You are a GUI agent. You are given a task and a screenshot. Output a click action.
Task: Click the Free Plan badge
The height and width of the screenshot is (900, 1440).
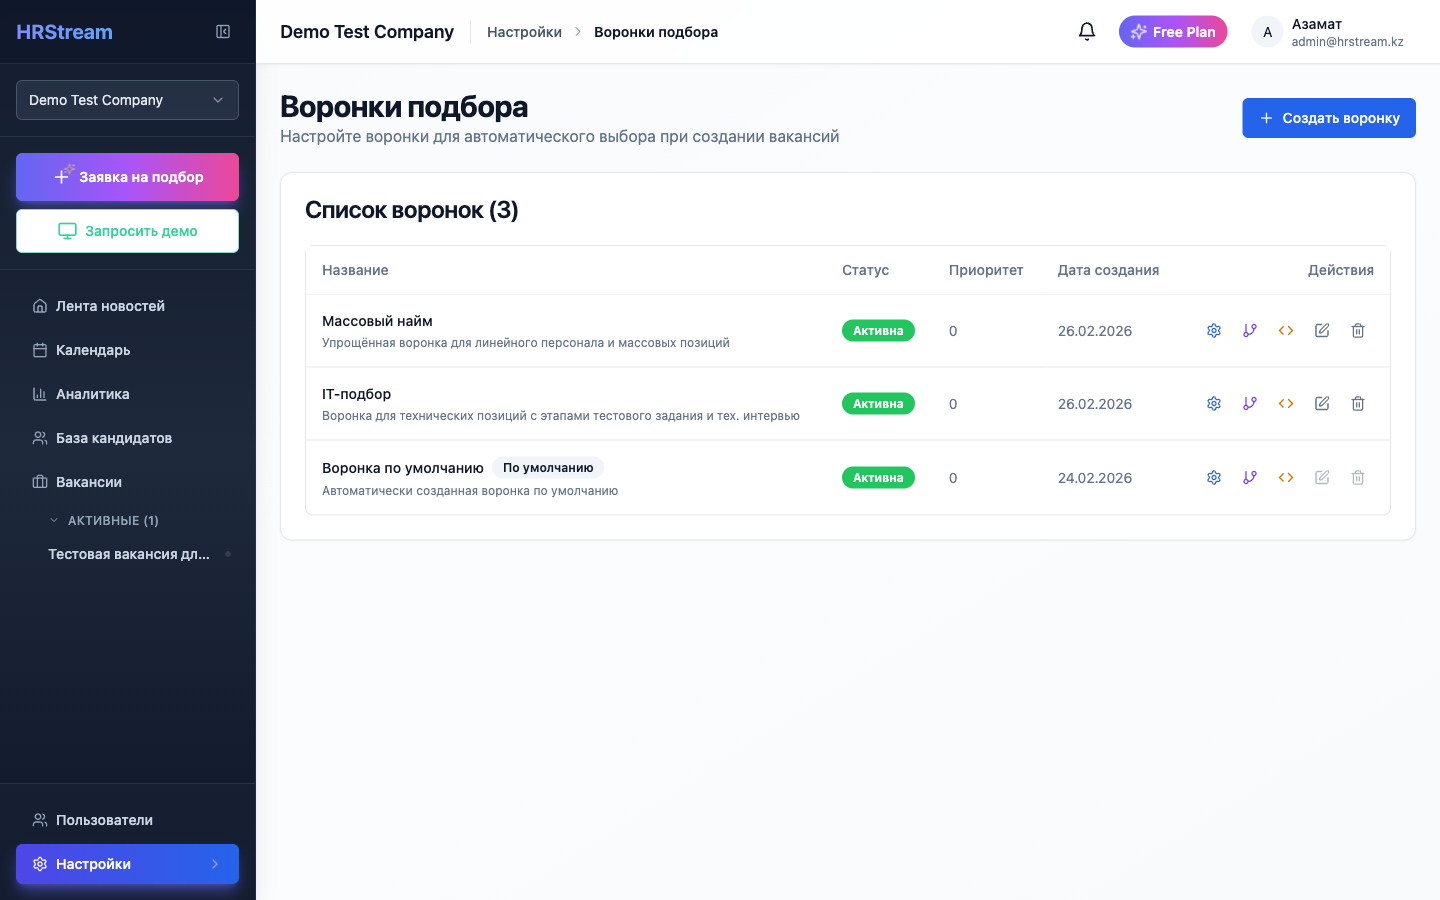click(x=1172, y=31)
